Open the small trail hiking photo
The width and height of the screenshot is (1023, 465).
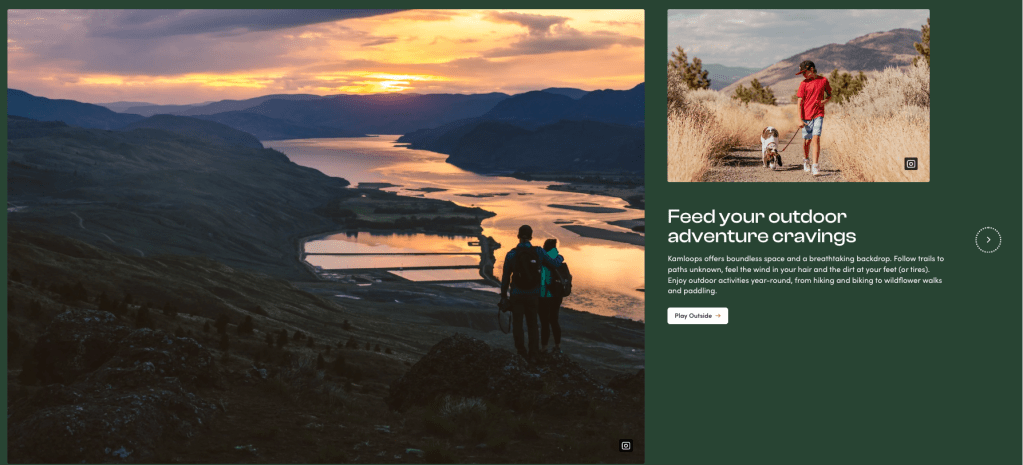point(798,95)
